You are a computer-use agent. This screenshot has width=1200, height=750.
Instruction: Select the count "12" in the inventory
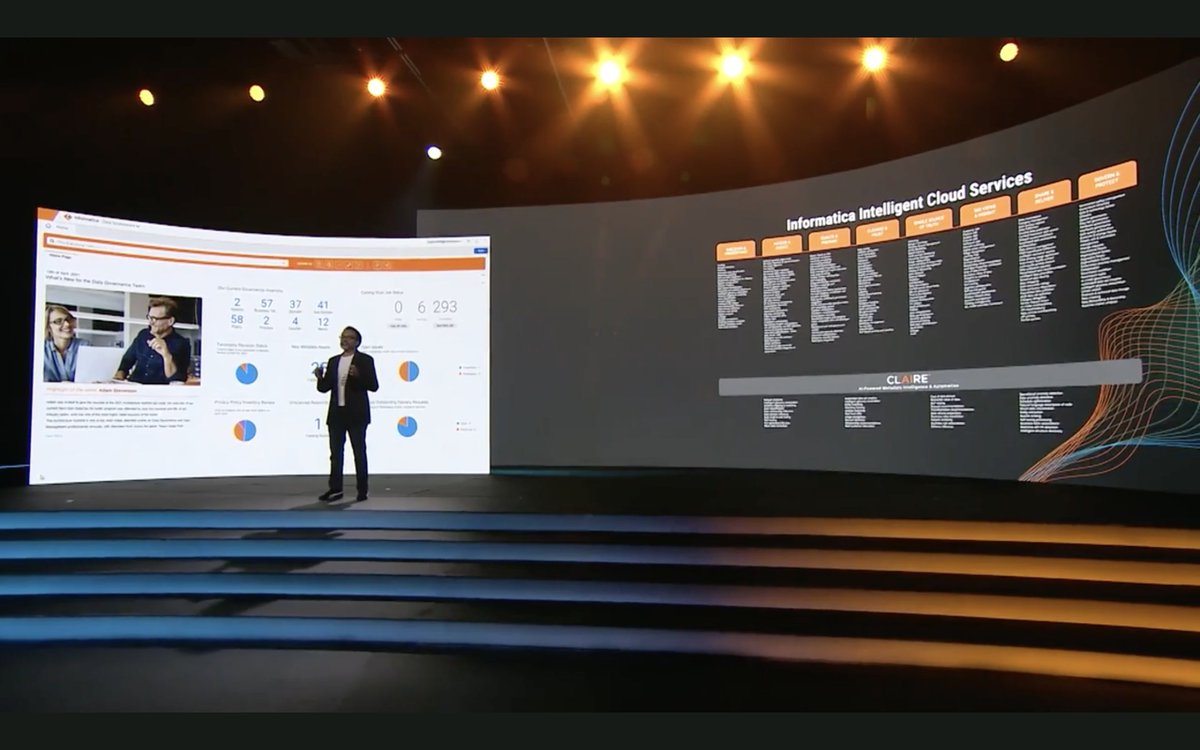(323, 322)
